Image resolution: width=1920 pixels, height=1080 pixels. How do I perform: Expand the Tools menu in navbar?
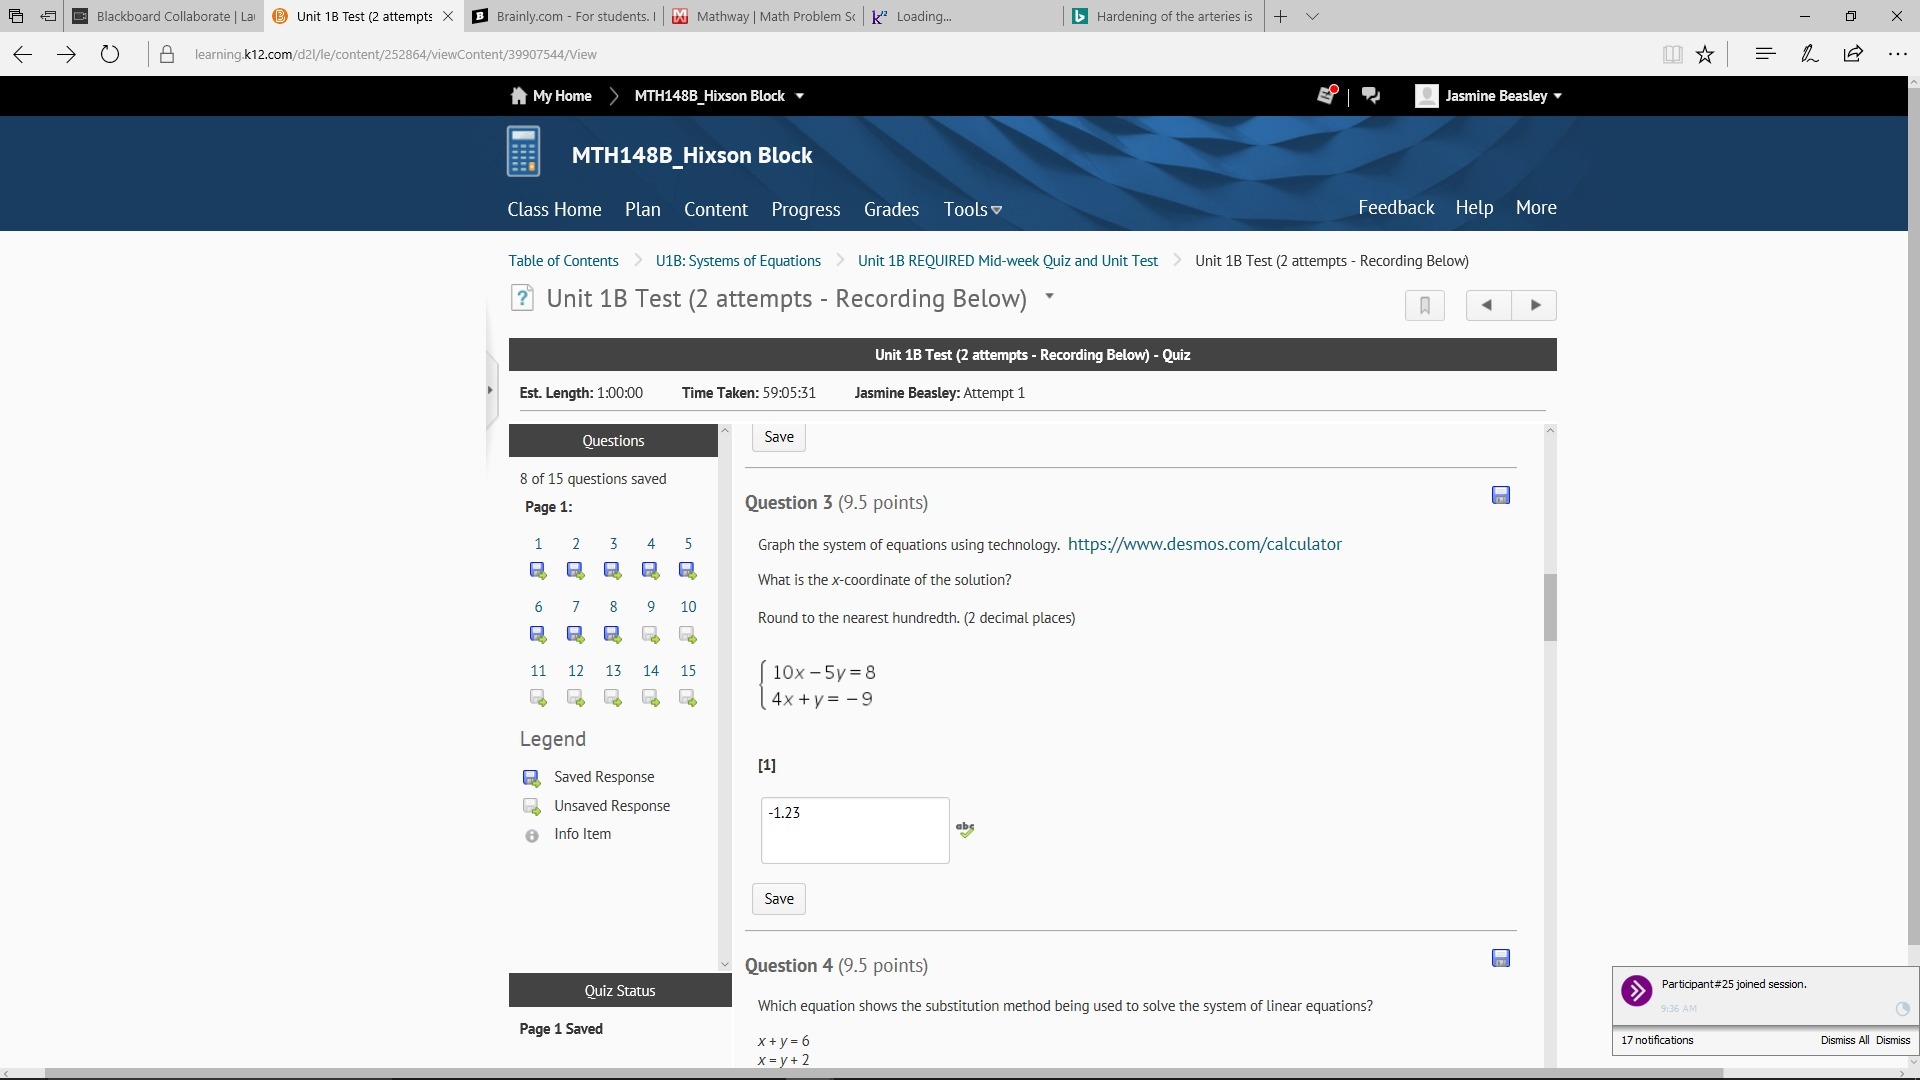(972, 210)
